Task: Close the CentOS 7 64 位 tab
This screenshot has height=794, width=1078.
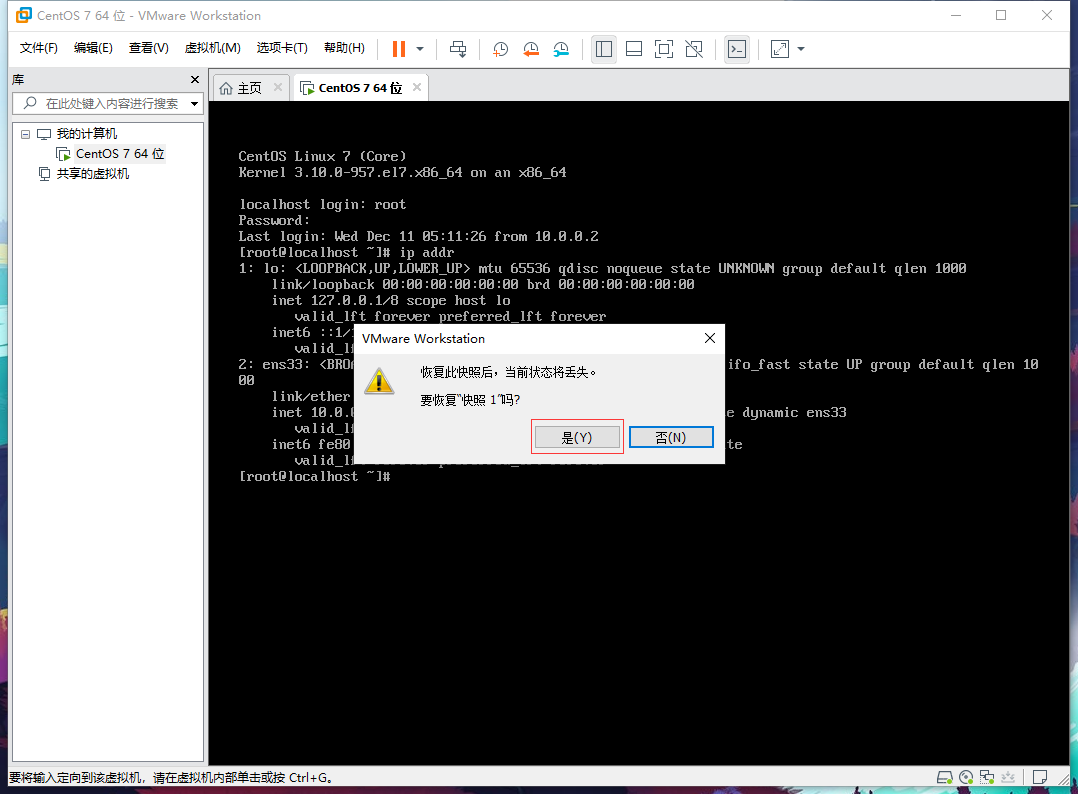Action: pos(417,87)
